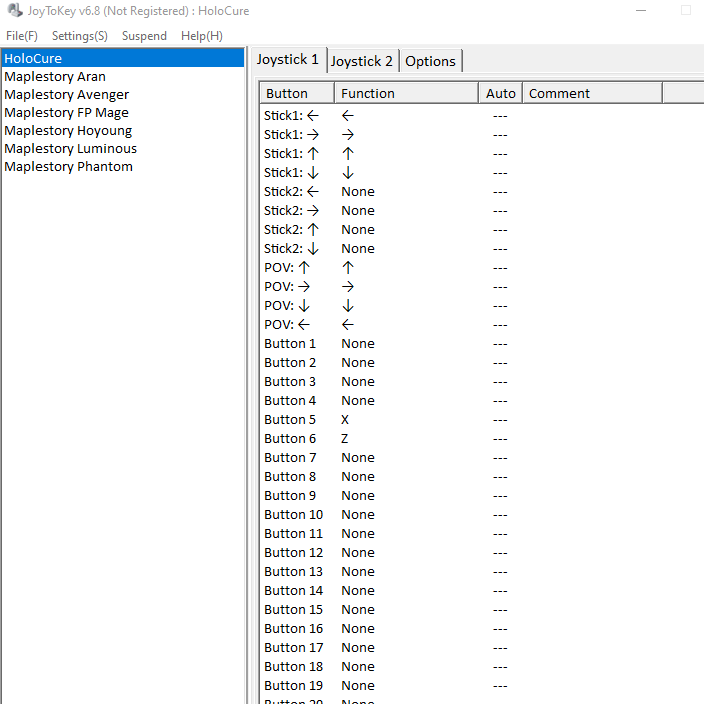This screenshot has width=704, height=704.
Task: Select the Maplestory Aran profile
Action: pyautogui.click(x=123, y=76)
